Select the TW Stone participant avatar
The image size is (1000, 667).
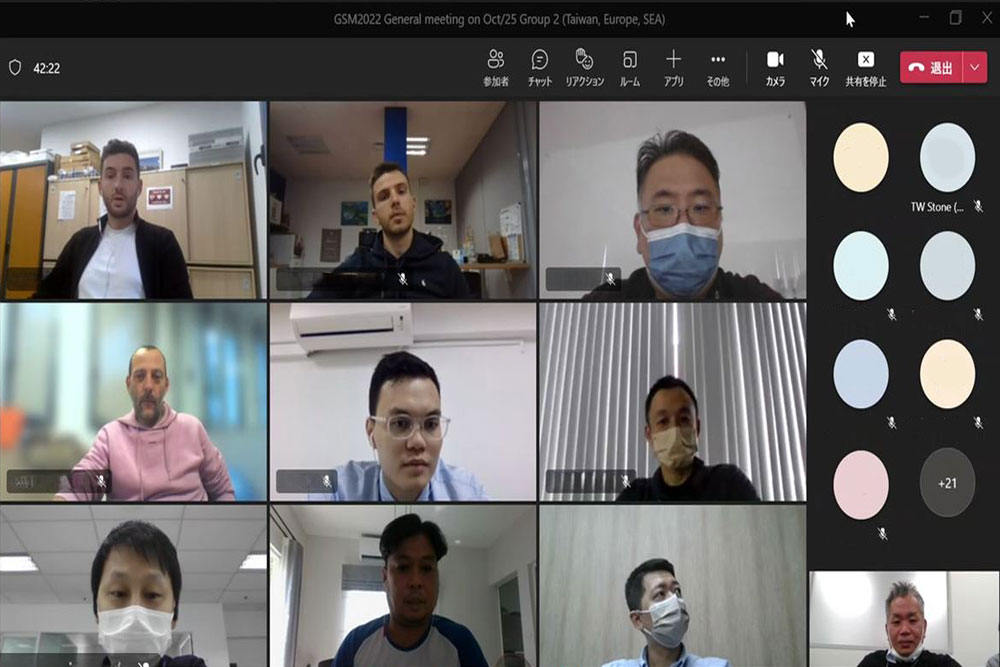pos(947,158)
